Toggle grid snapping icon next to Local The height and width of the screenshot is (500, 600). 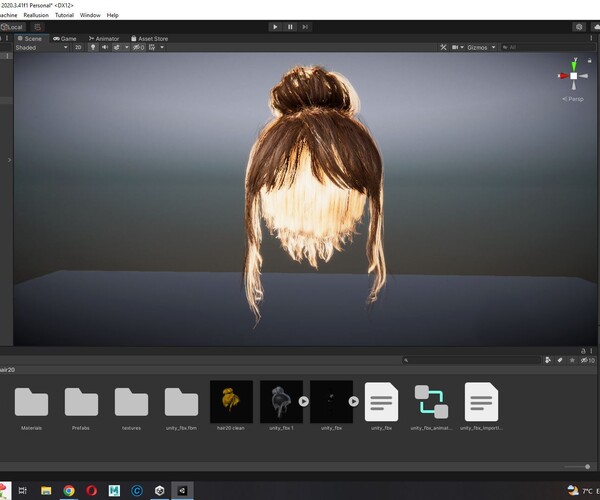[37, 27]
